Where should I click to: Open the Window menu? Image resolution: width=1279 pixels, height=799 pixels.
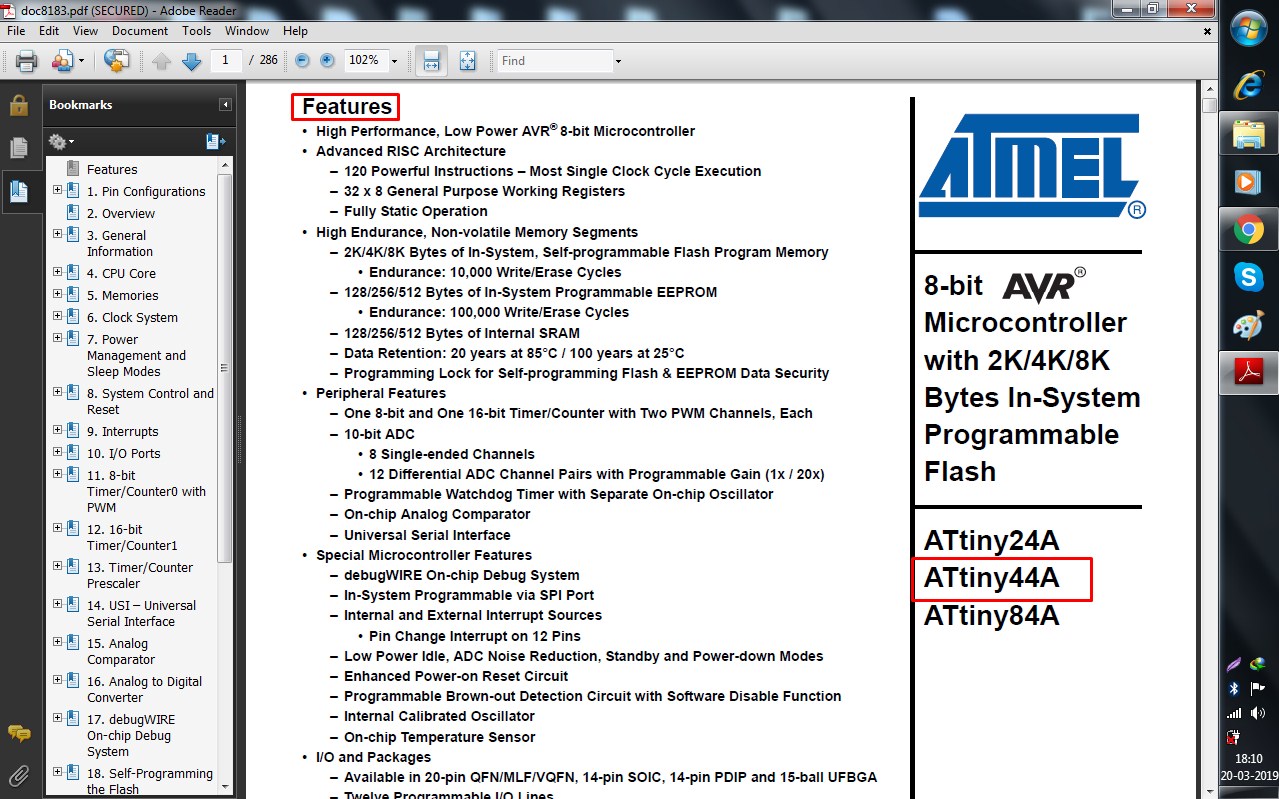[x=247, y=31]
